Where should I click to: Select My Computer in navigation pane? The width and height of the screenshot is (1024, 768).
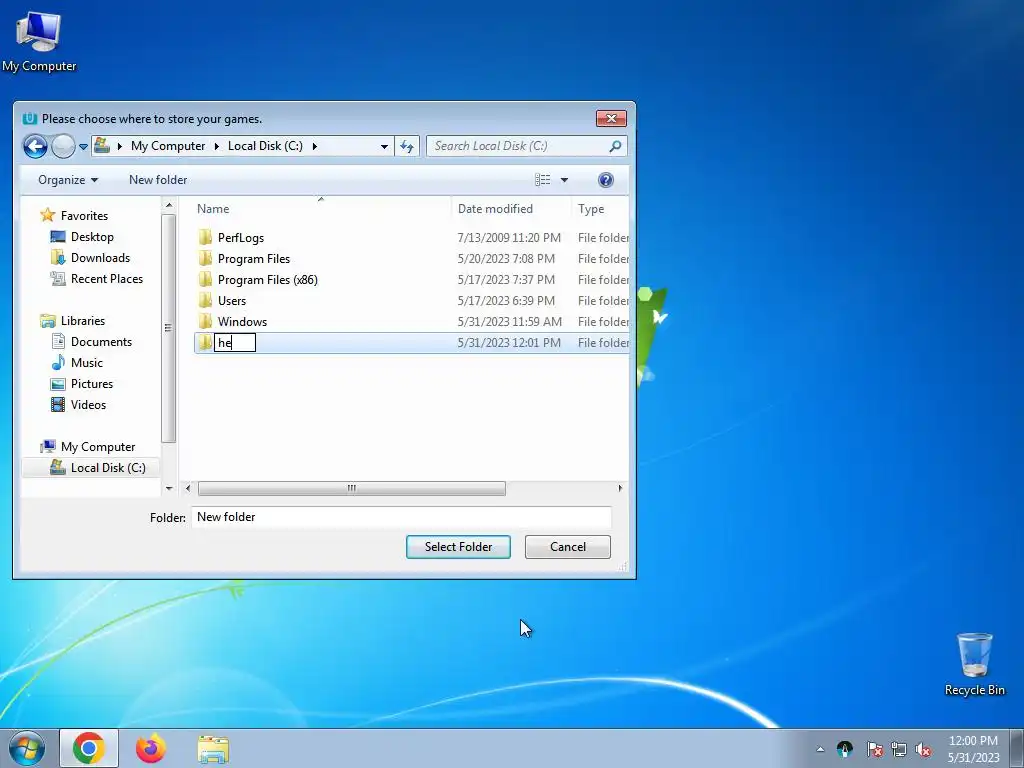click(x=98, y=447)
